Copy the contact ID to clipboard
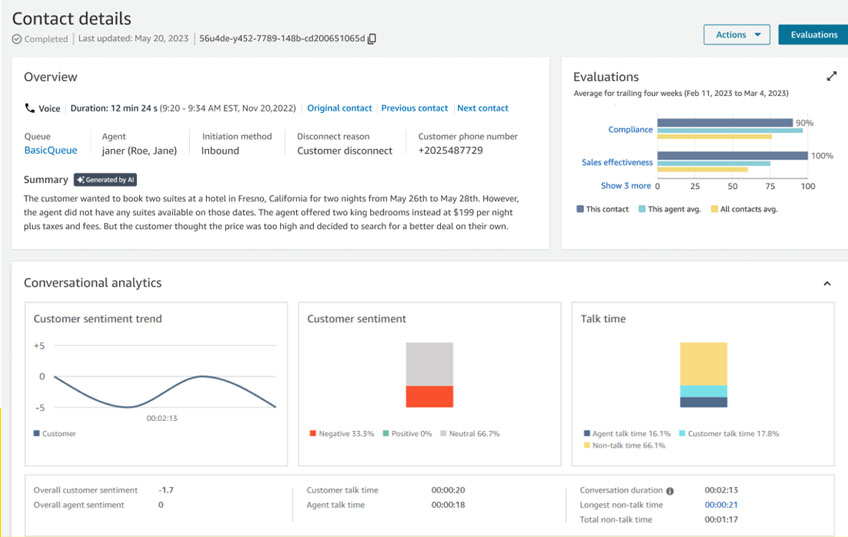848x537 pixels. coord(372,39)
